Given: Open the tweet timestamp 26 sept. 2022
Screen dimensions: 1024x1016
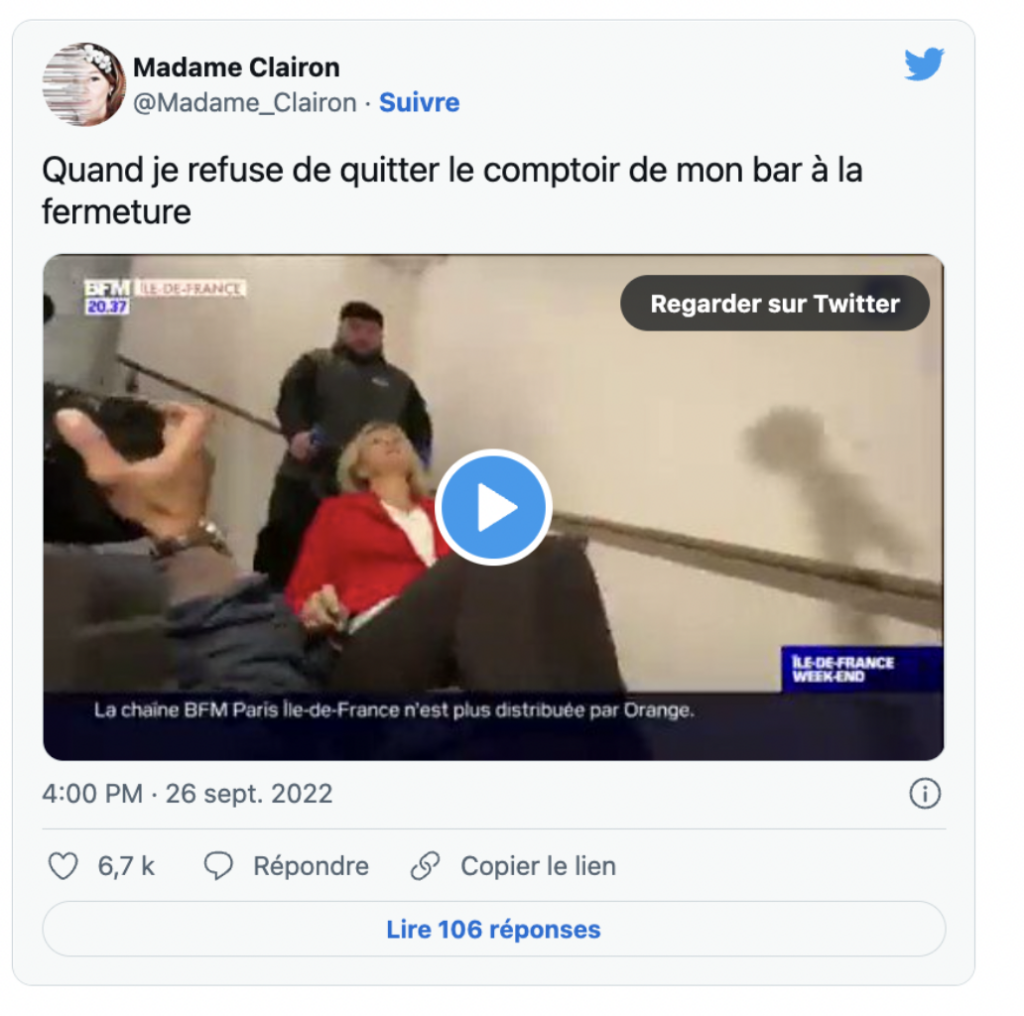Looking at the screenshot, I should (x=187, y=794).
